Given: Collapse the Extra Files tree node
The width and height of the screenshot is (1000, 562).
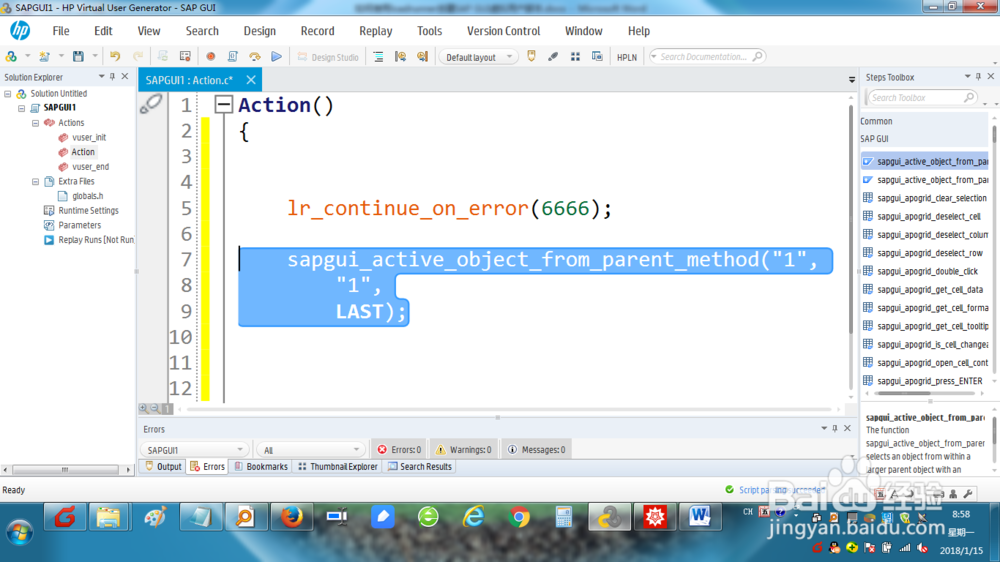Looking at the screenshot, I should click(36, 181).
